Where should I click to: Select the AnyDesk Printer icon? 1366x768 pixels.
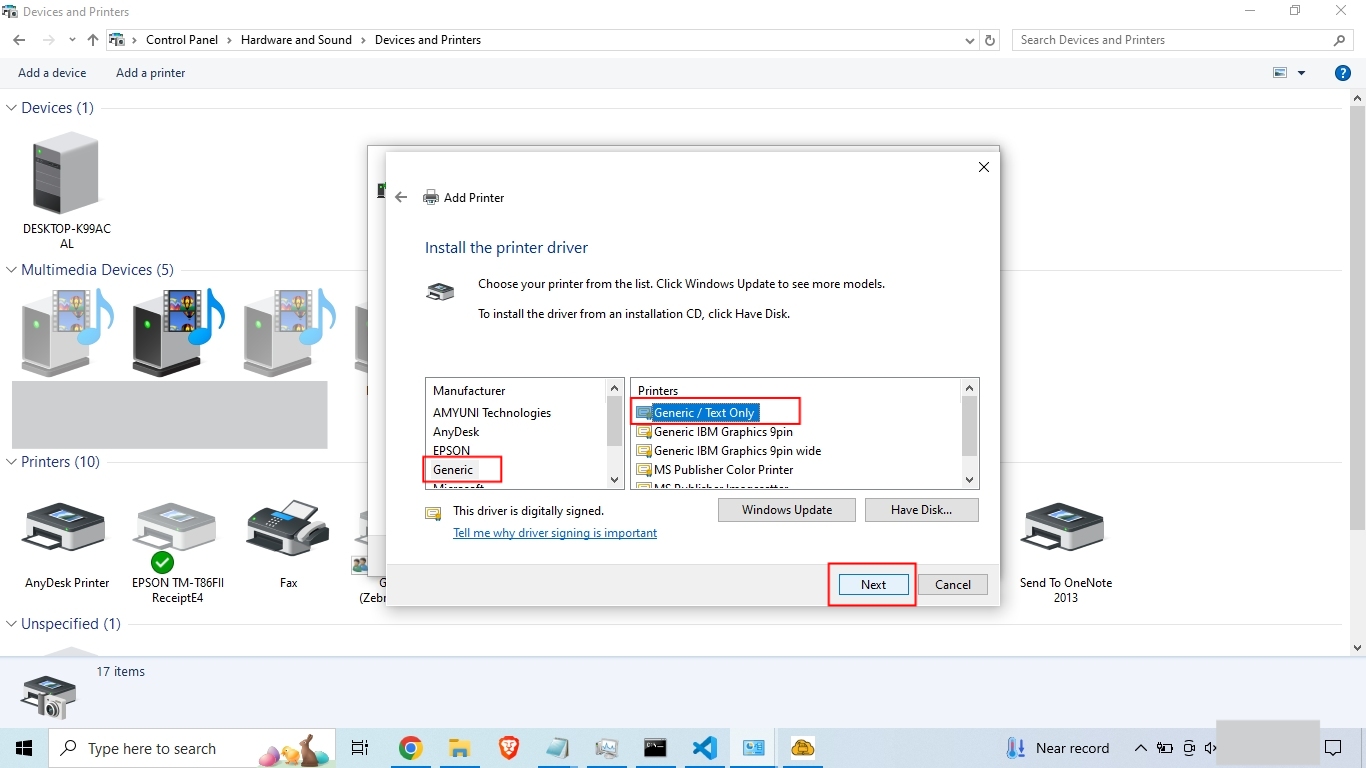[67, 545]
